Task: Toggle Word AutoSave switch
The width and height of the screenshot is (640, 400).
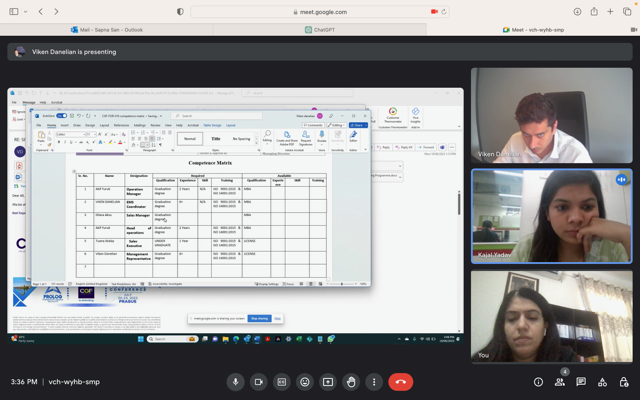Action: click(x=62, y=116)
